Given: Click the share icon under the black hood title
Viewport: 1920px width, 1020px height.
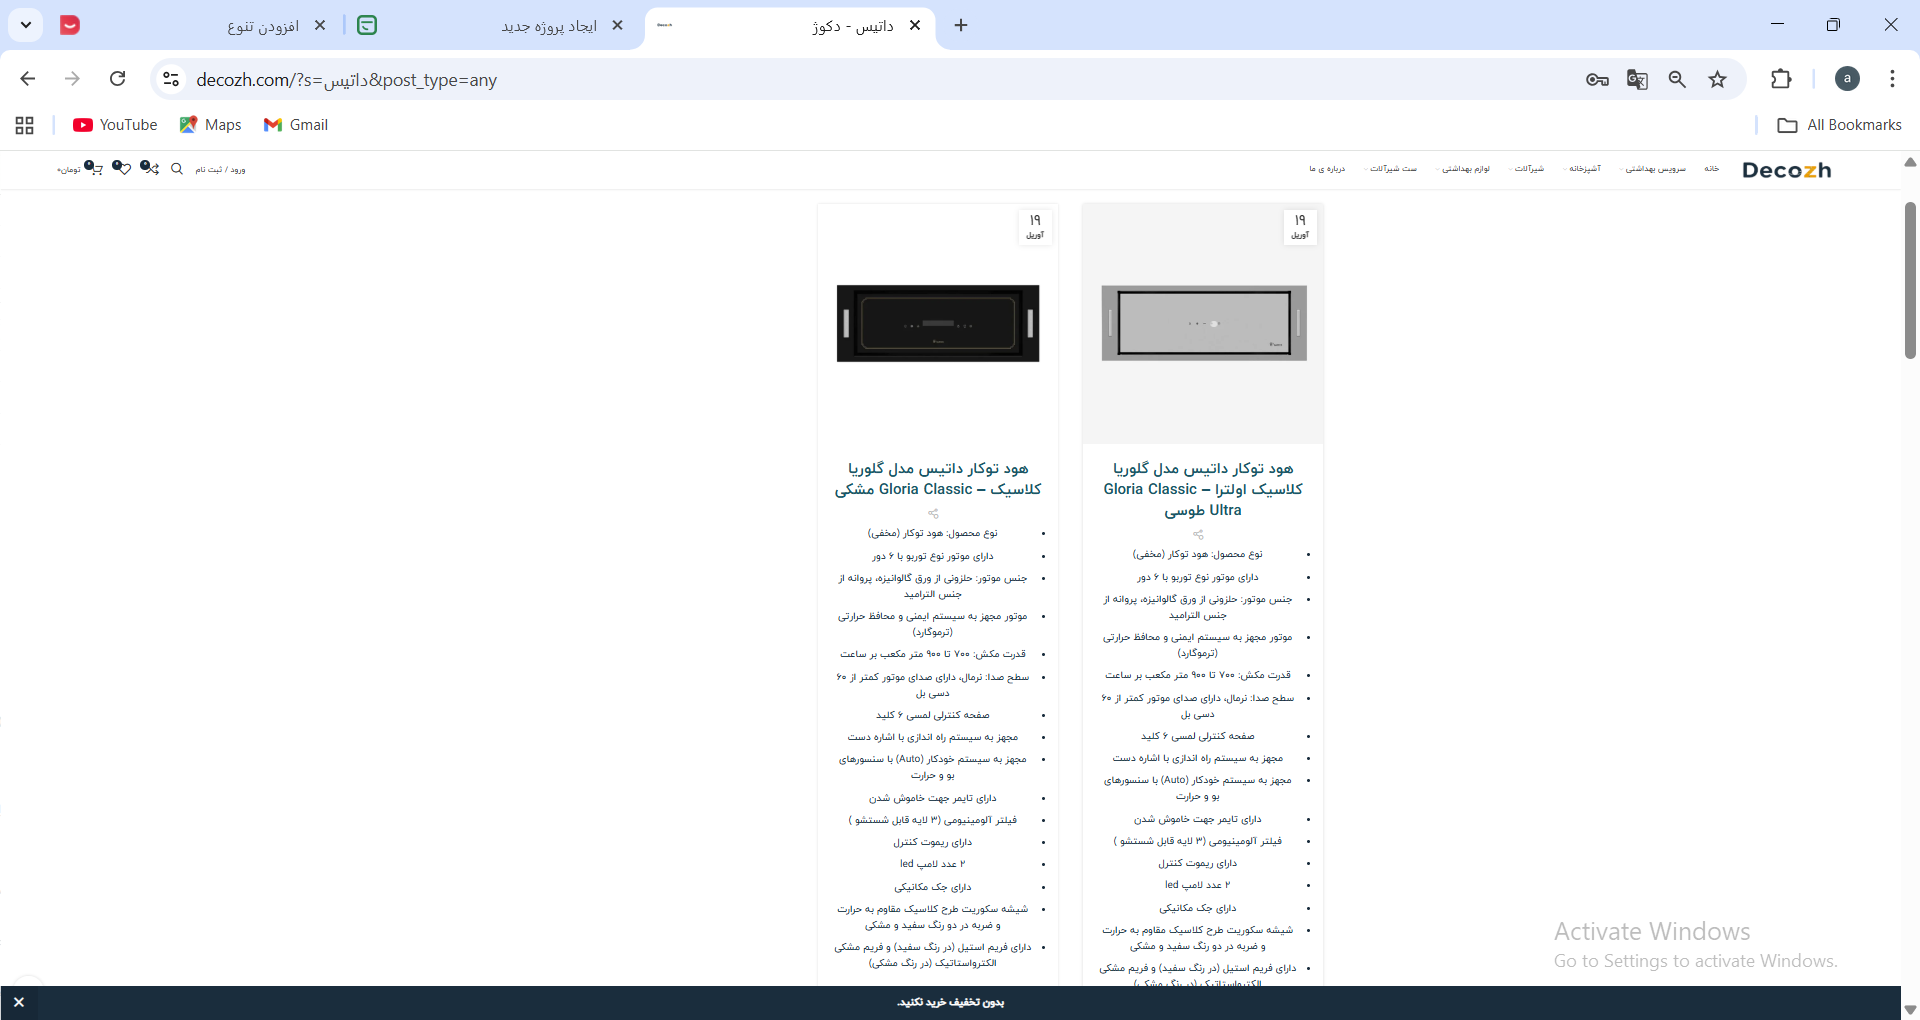Looking at the screenshot, I should [x=933, y=514].
